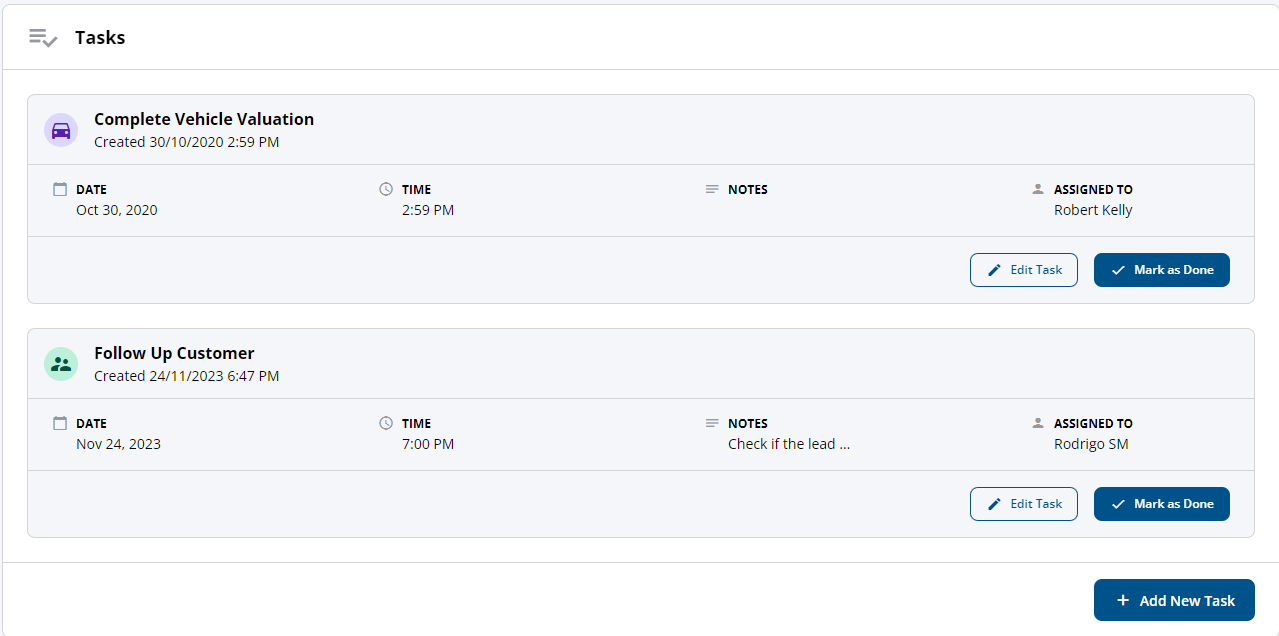Click the Tasks heading text
Image resolution: width=1279 pixels, height=636 pixels.
point(100,38)
